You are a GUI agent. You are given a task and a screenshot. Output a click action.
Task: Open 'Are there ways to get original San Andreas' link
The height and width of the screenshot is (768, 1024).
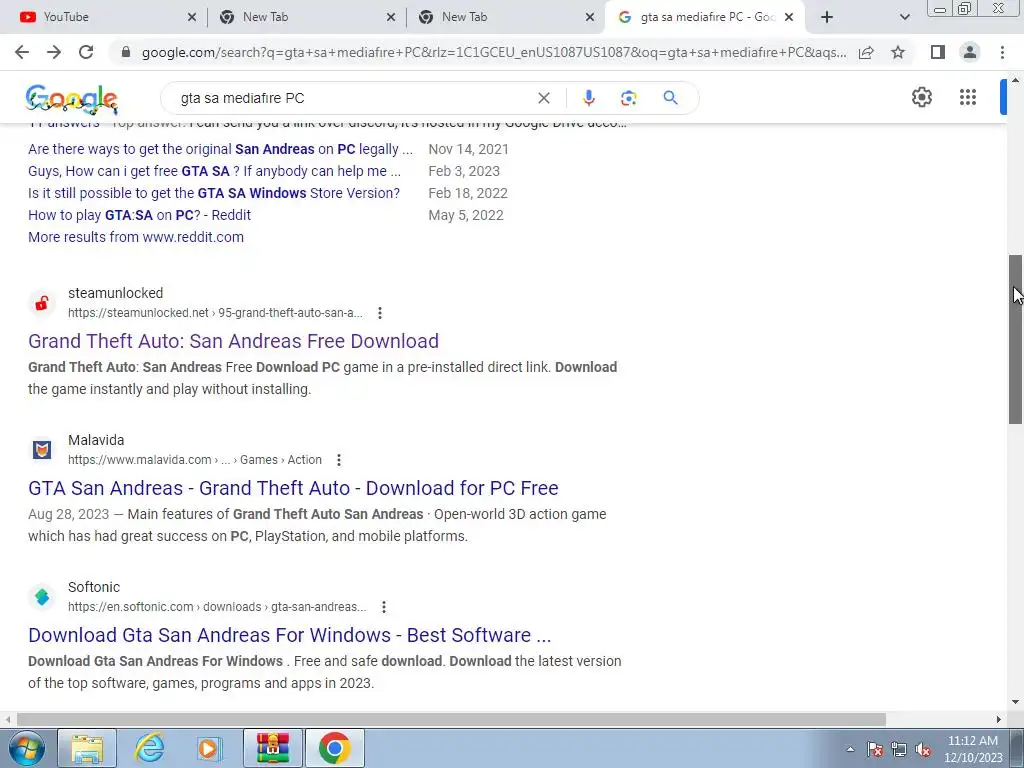[220, 149]
